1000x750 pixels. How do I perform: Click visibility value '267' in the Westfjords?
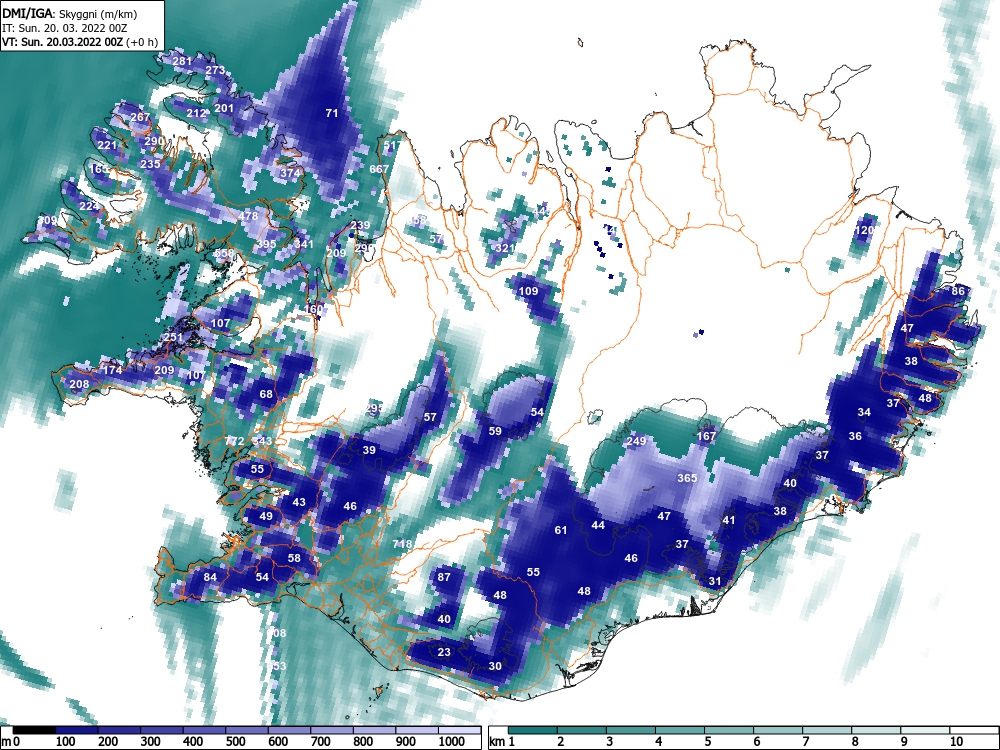coord(140,117)
